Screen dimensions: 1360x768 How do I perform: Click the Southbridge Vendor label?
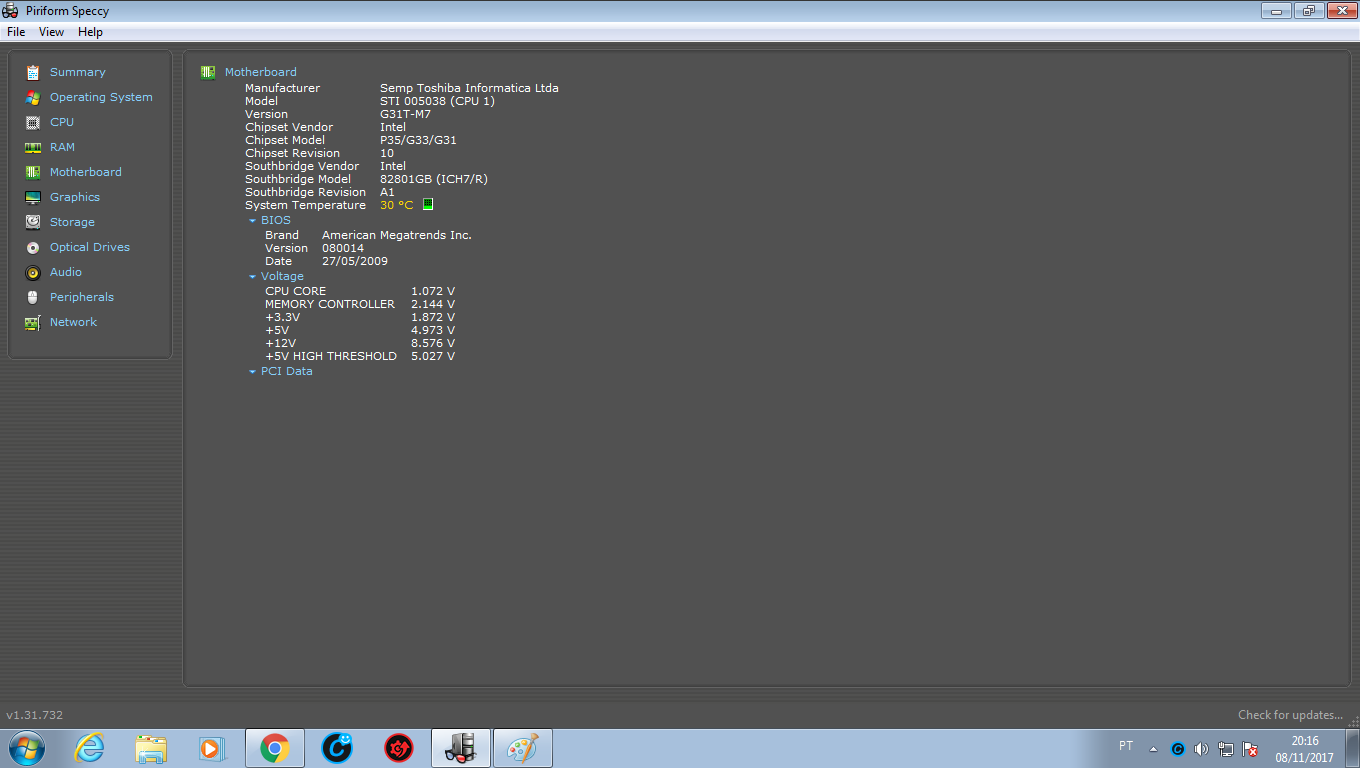pyautogui.click(x=302, y=166)
